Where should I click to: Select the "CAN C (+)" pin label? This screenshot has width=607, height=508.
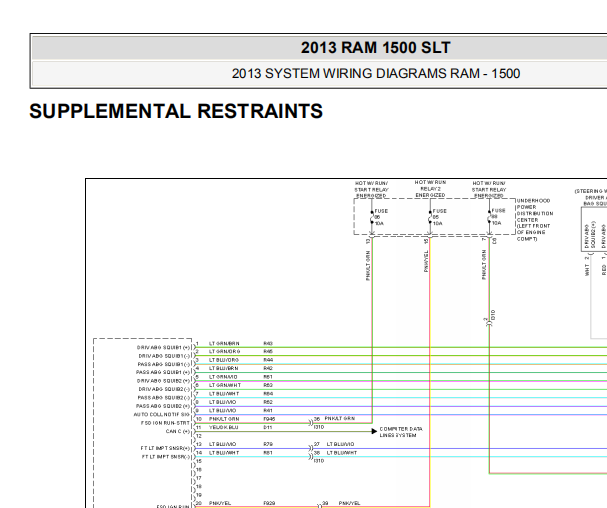click(178, 431)
